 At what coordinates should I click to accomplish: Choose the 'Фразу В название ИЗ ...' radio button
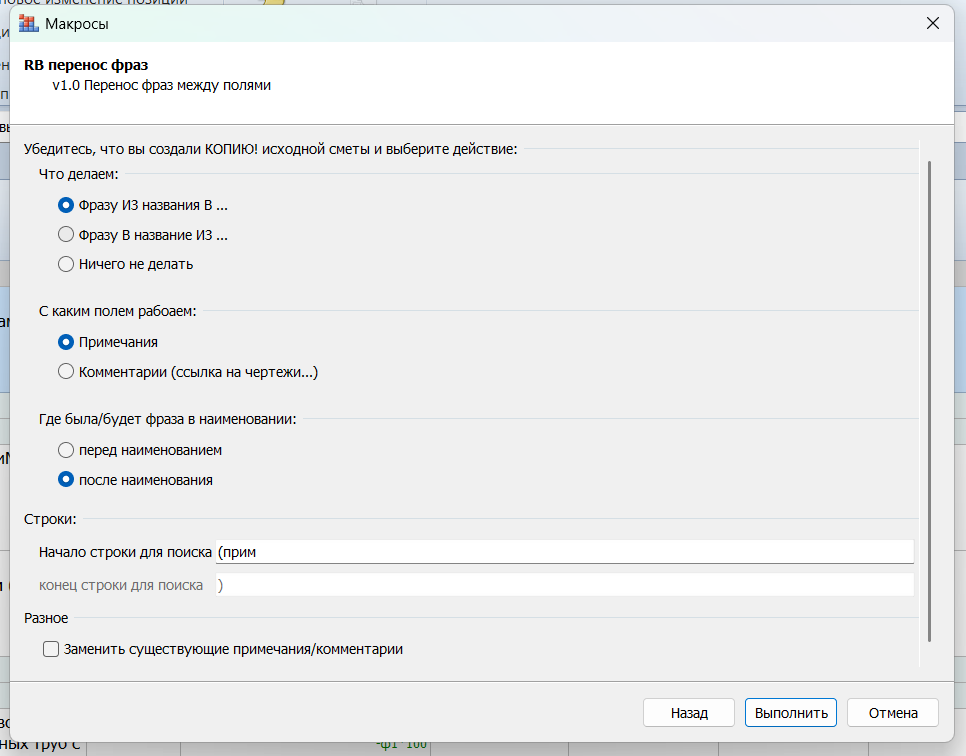66,235
